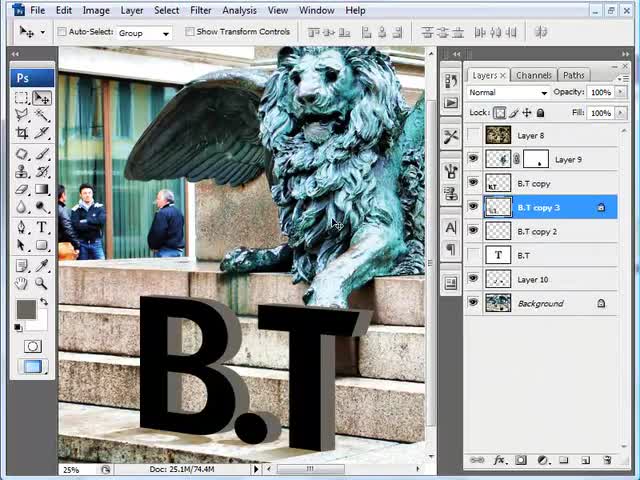
Task: Open the Layer menu
Action: point(131,10)
